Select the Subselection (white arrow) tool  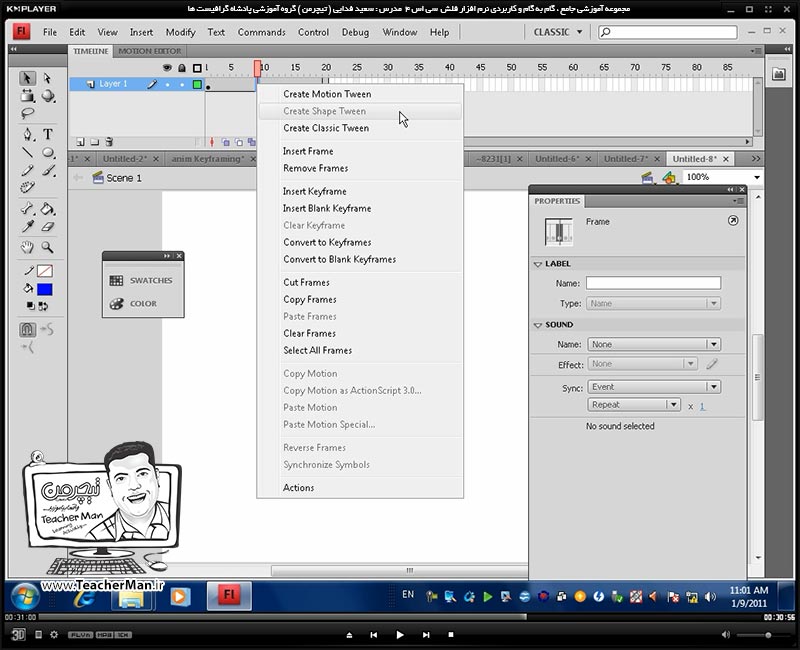point(47,78)
